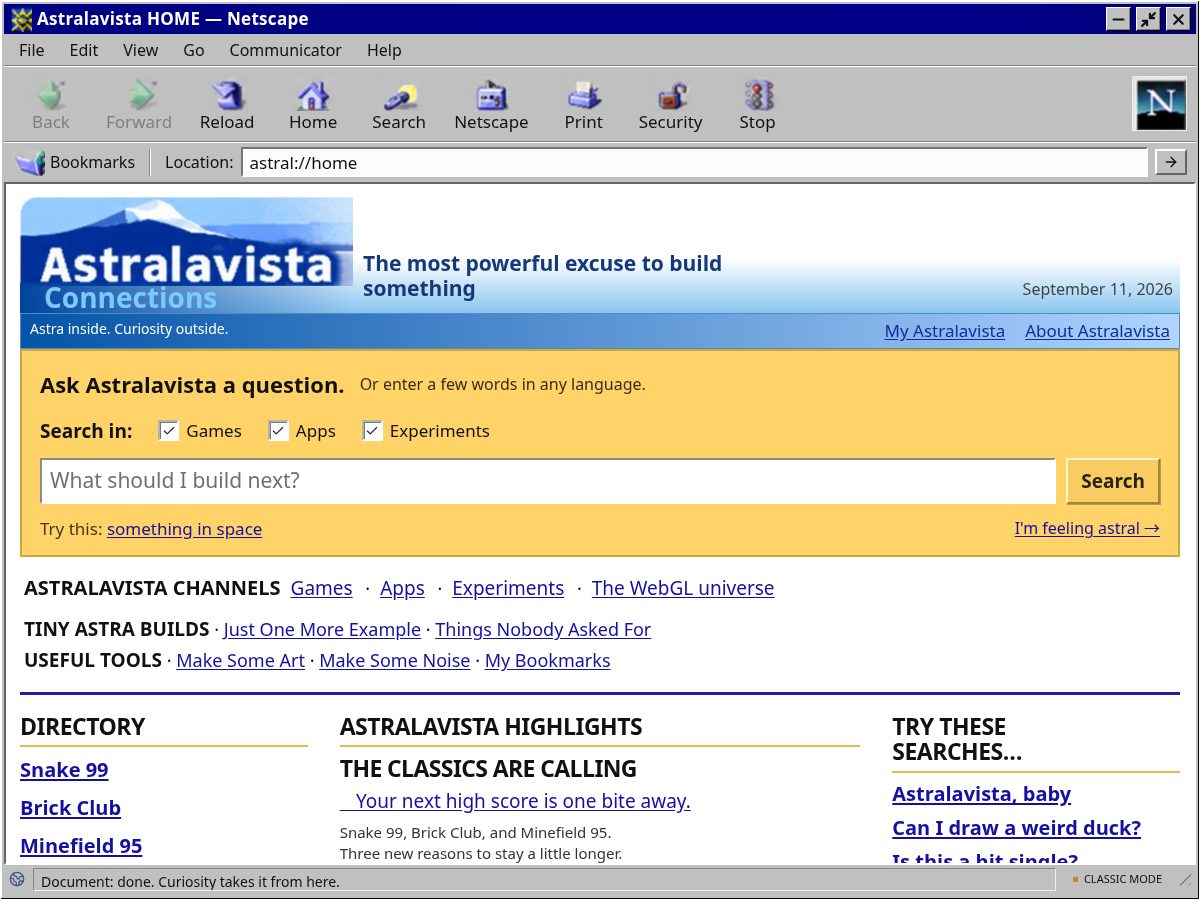
Task: Open Brick Club in the directory
Action: pos(71,808)
